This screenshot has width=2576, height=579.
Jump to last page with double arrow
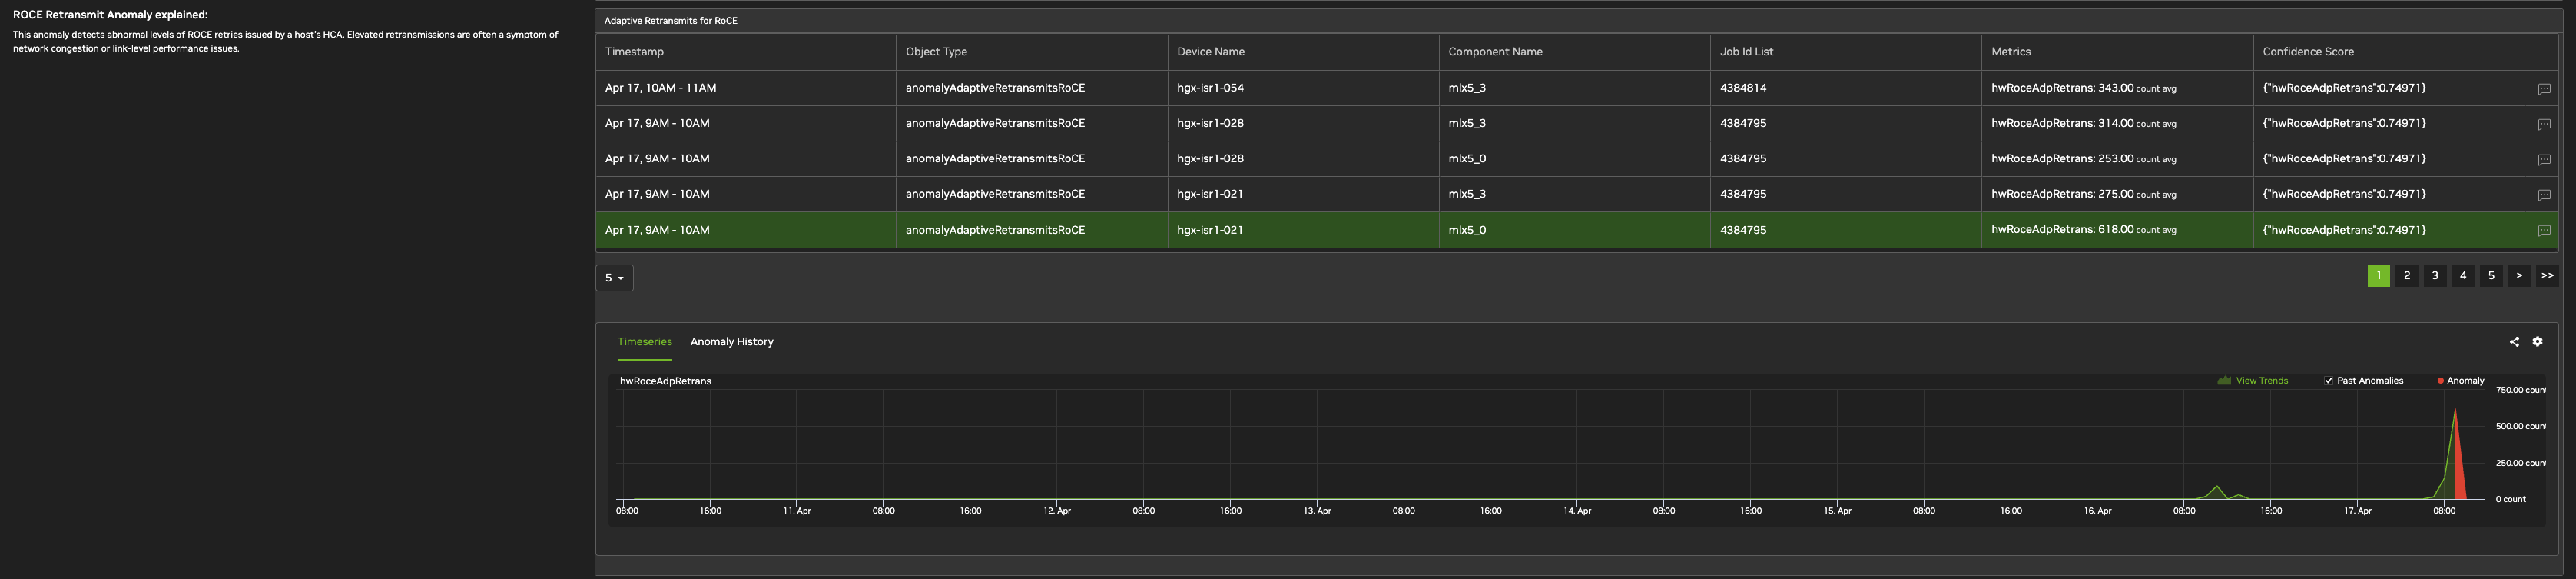2546,275
